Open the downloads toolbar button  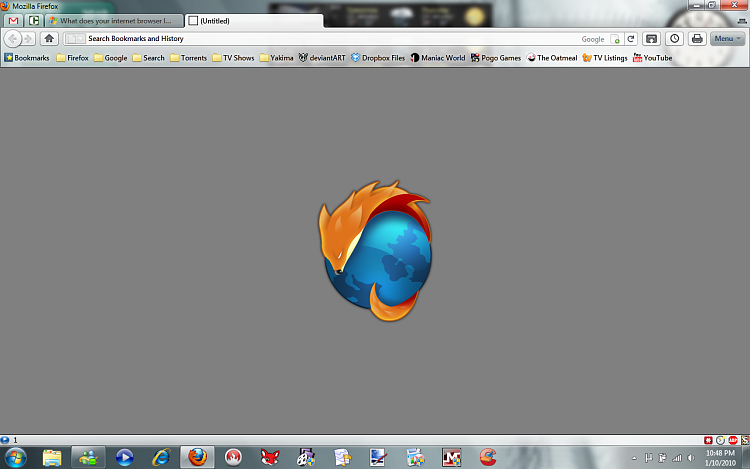[651, 39]
